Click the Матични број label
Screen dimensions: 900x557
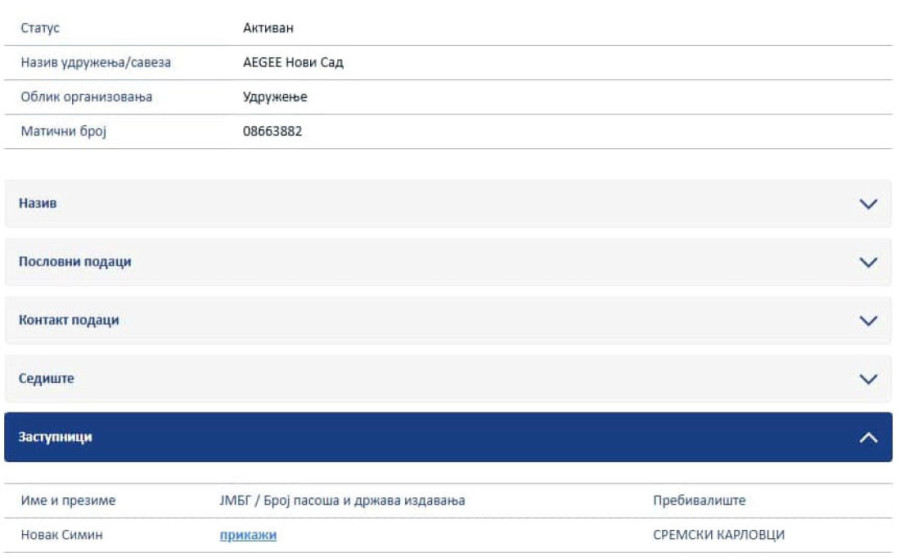(63, 131)
